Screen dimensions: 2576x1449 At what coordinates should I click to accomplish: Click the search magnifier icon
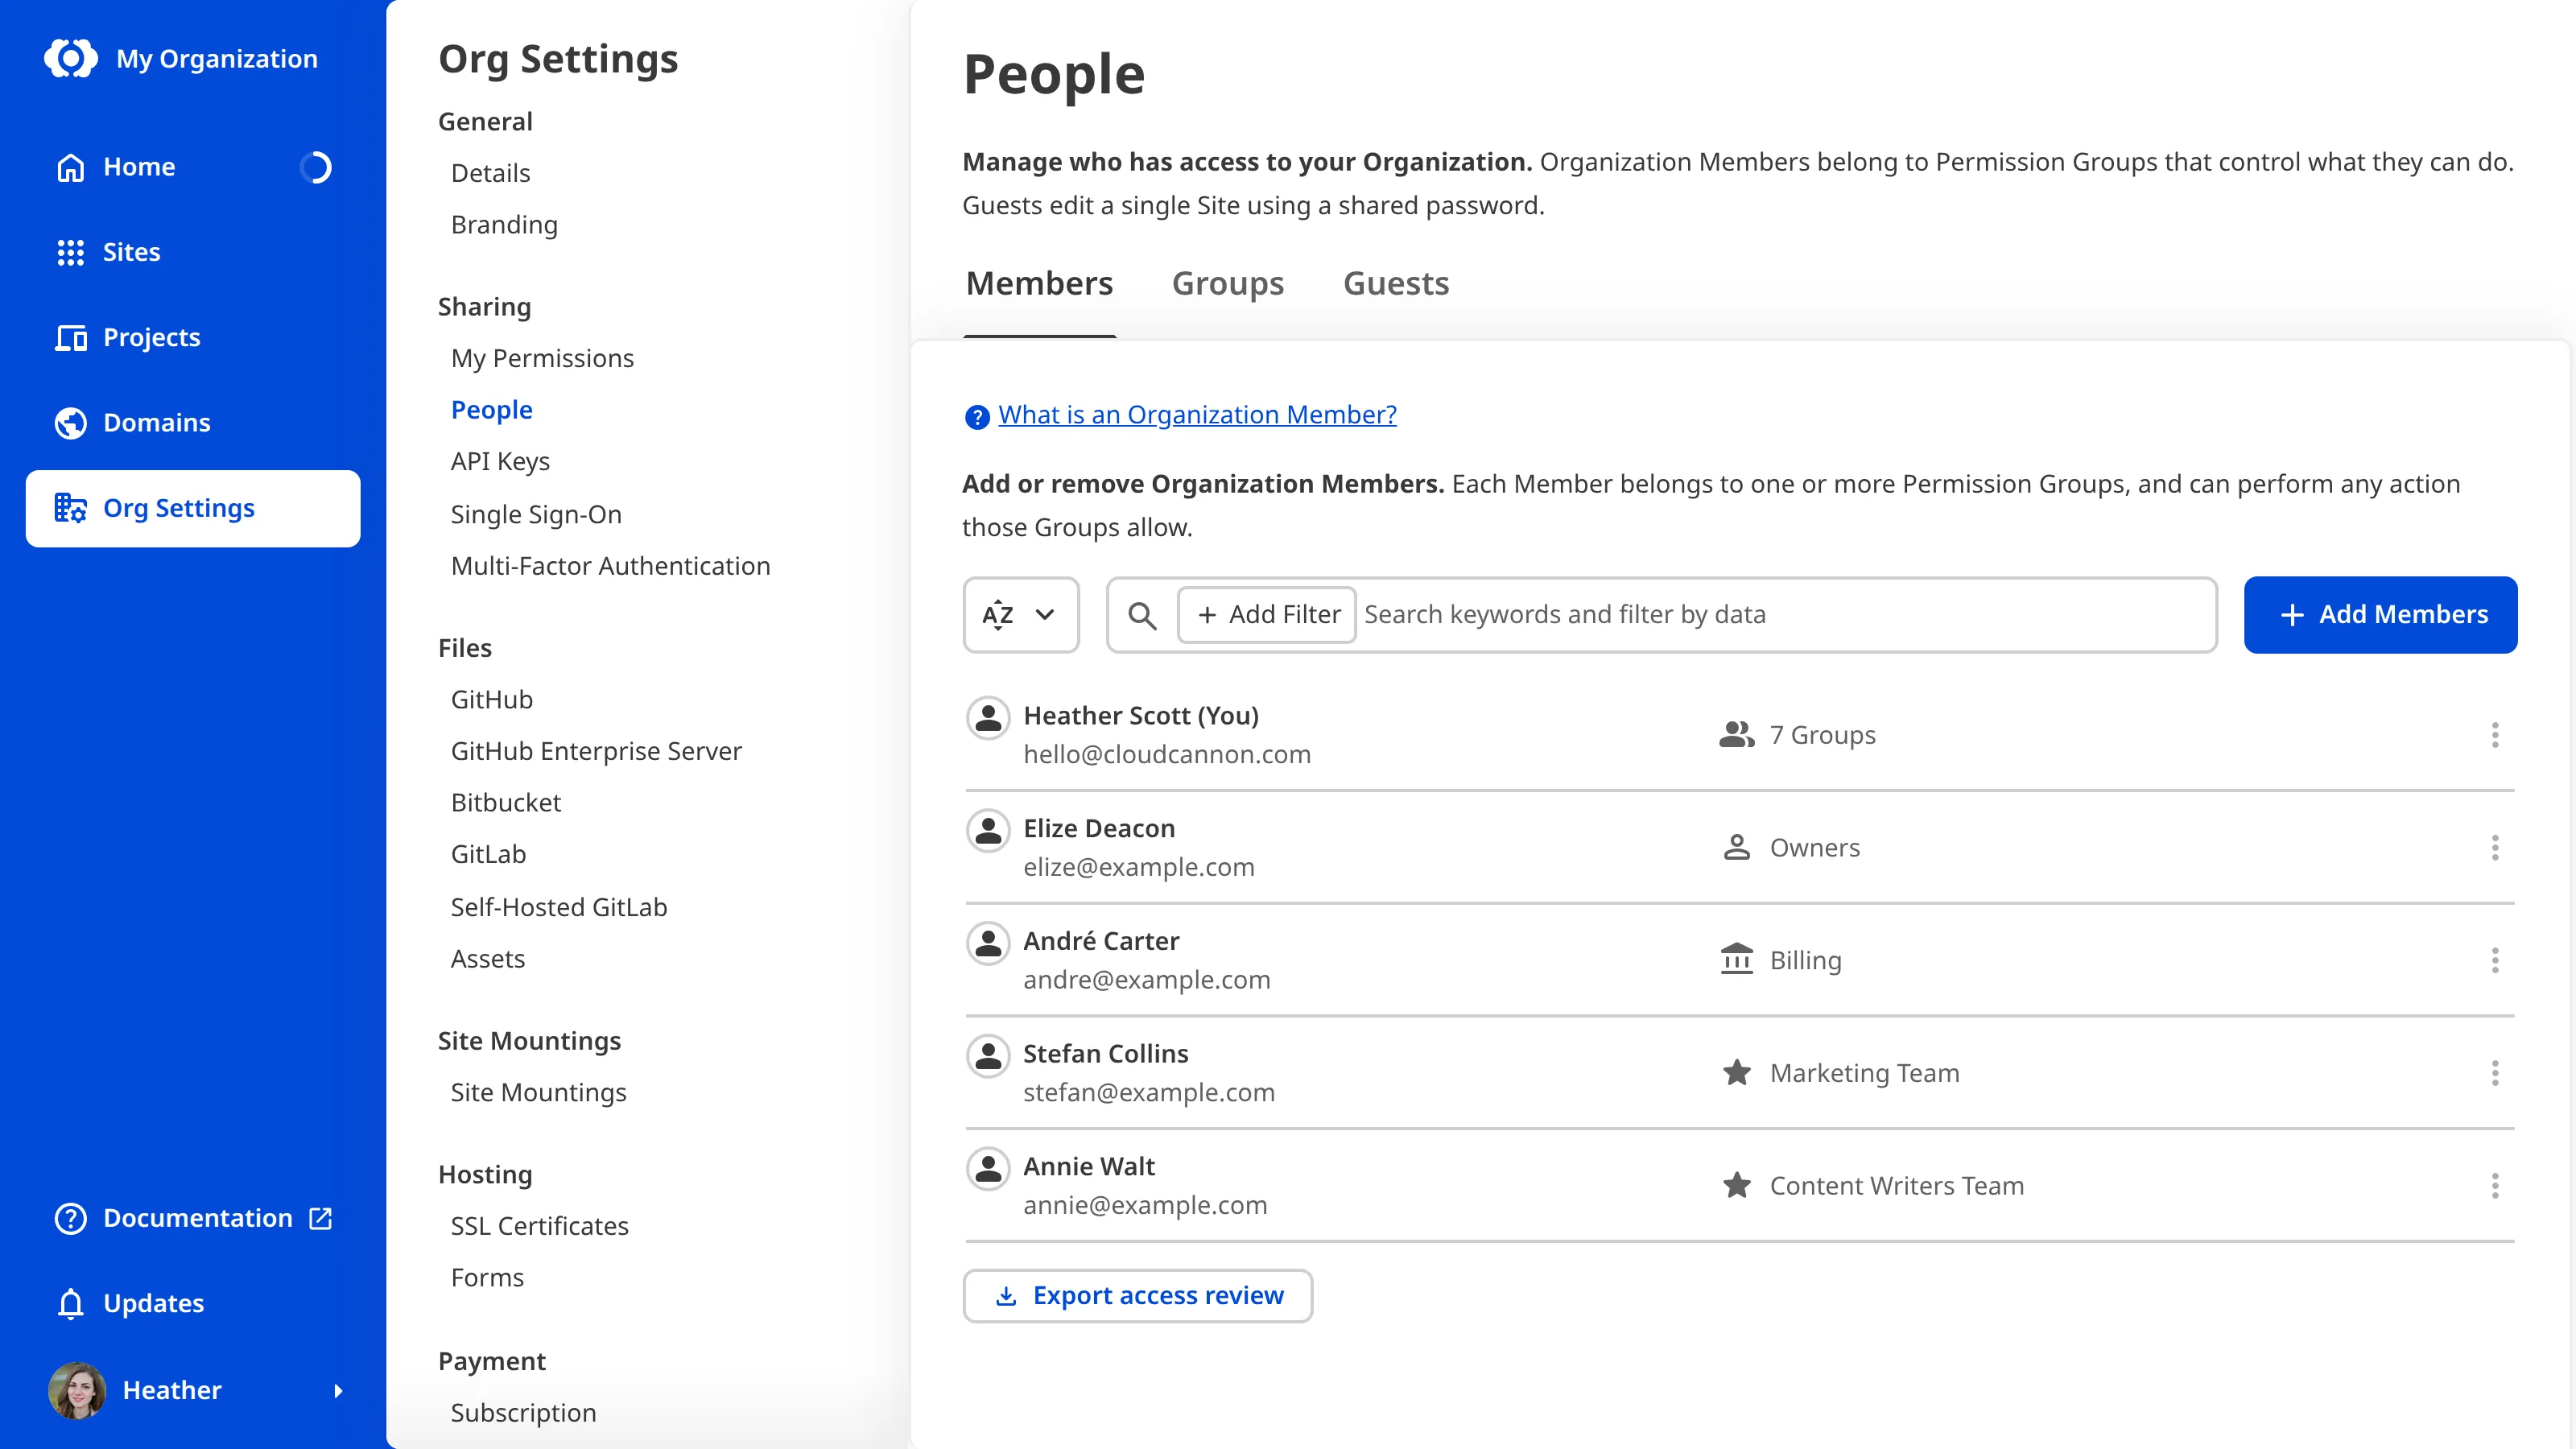(x=1142, y=615)
